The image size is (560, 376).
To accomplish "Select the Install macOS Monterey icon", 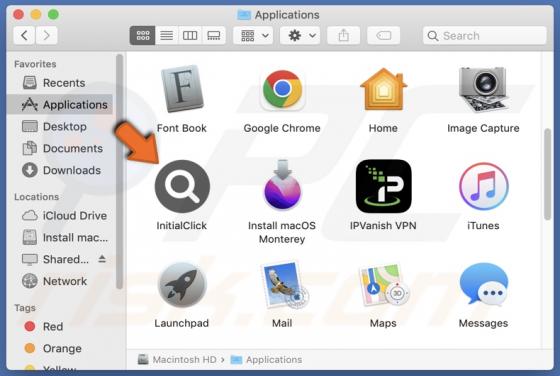I will click(282, 185).
